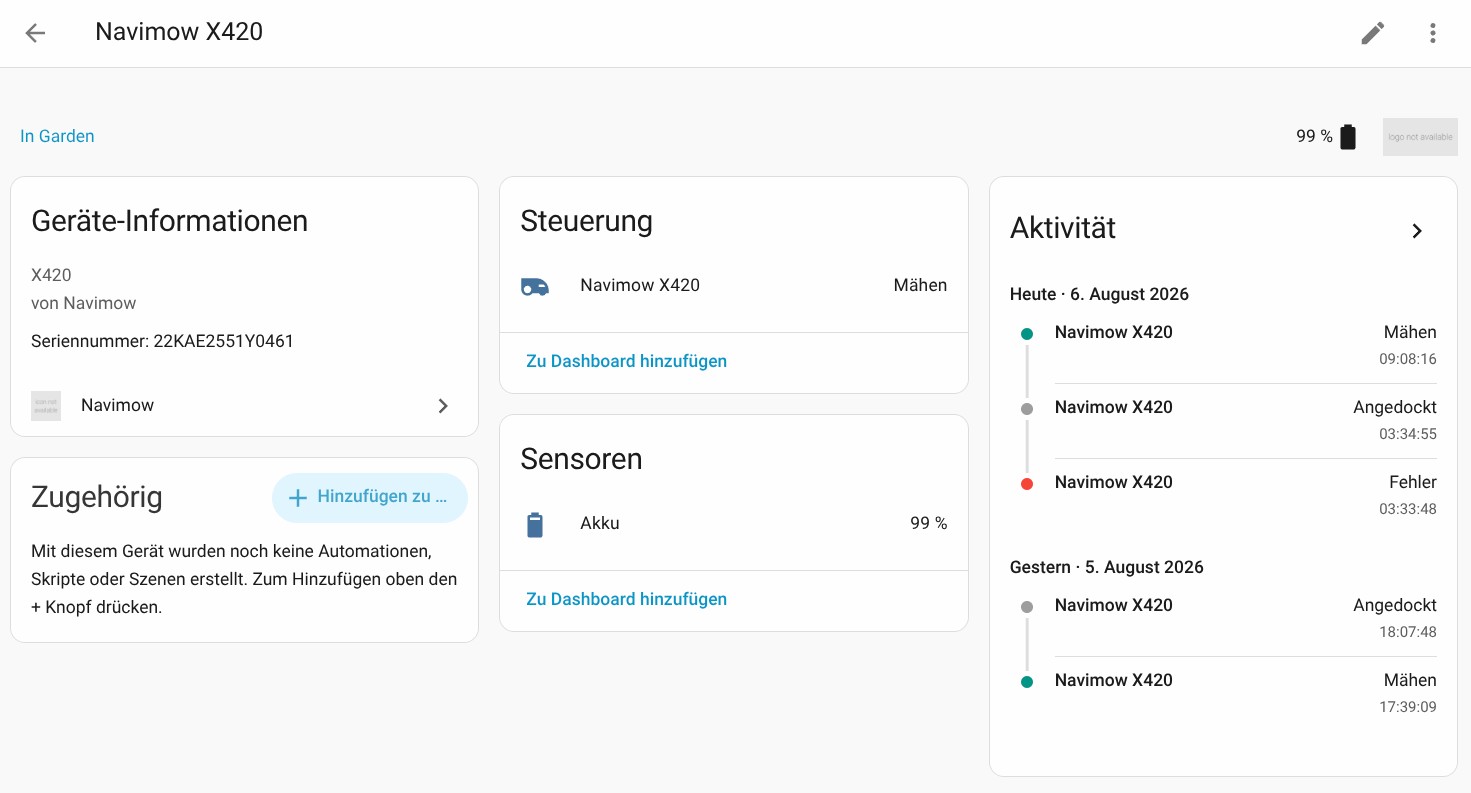Click the von Navimow manufacturer text

[83, 303]
